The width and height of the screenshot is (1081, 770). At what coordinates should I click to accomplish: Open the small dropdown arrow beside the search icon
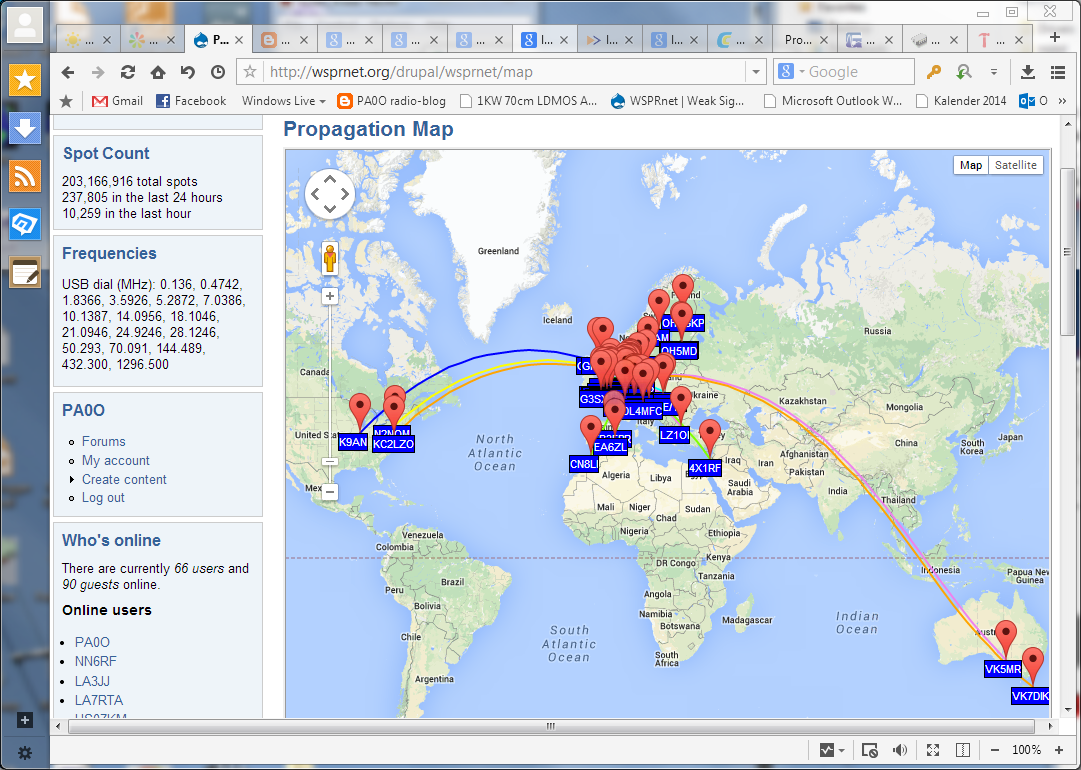point(993,72)
